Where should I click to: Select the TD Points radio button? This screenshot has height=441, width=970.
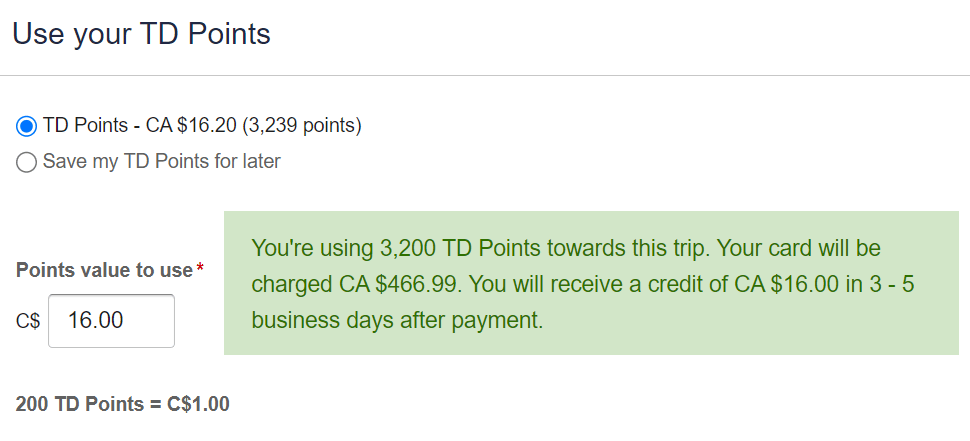27,126
